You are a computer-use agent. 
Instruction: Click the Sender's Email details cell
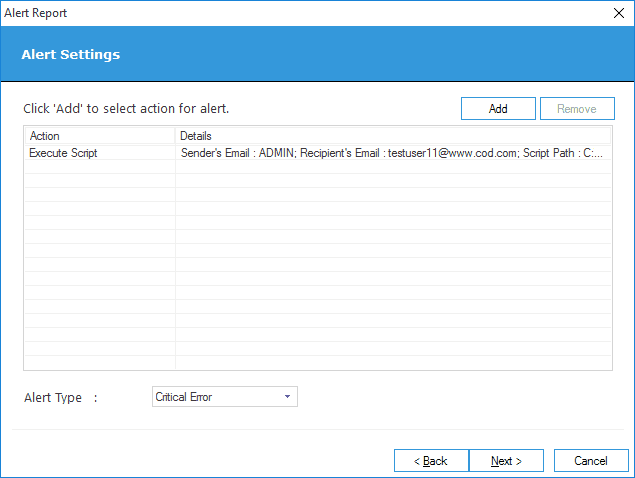point(392,153)
